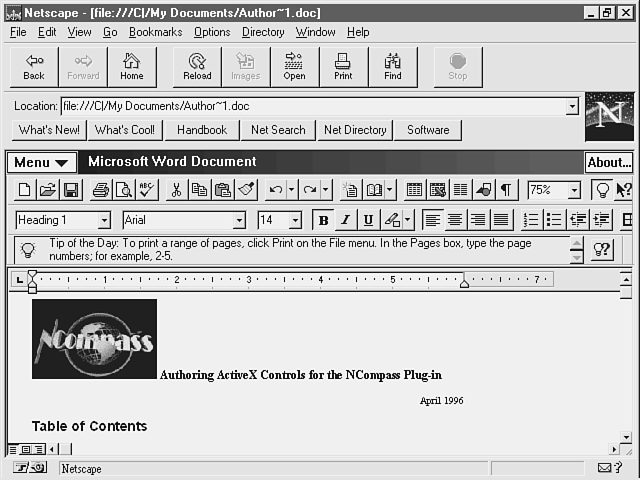Expand the highlight color dropdown arrow
Image resolution: width=640 pixels, height=480 pixels.
[x=408, y=220]
